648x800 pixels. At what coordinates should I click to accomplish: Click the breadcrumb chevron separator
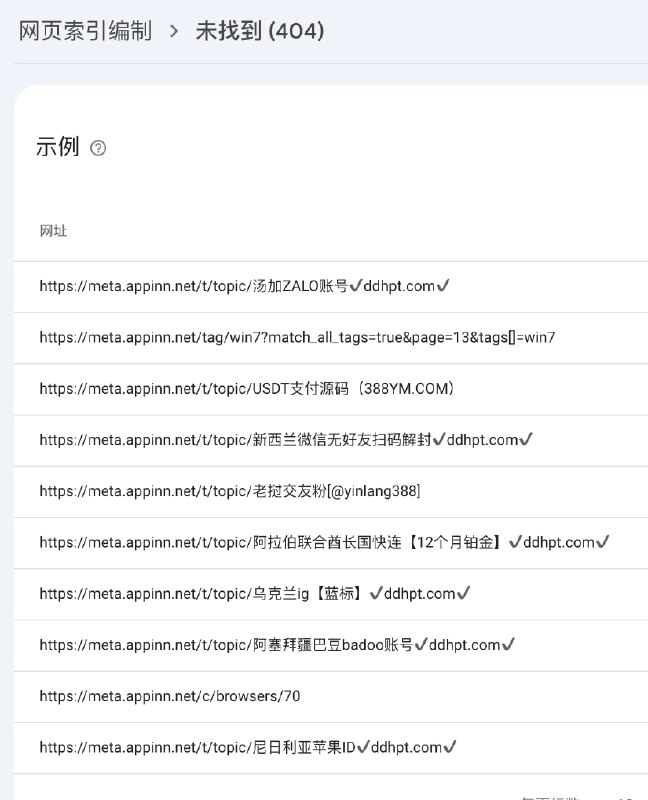click(174, 31)
